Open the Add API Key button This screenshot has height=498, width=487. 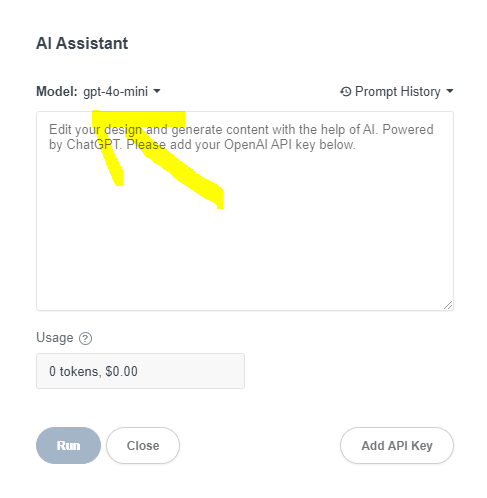pos(397,445)
